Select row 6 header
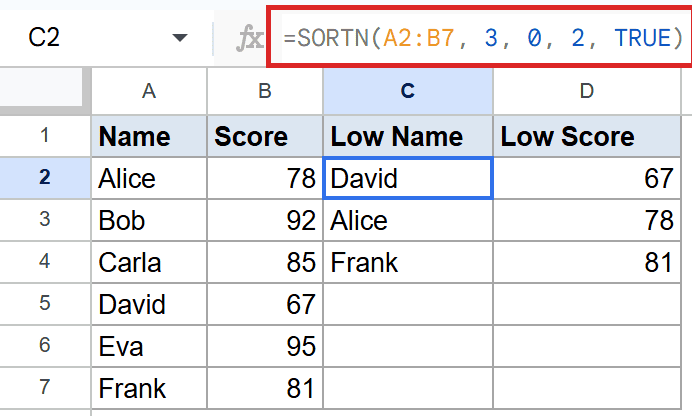The width and height of the screenshot is (692, 416). point(45,345)
